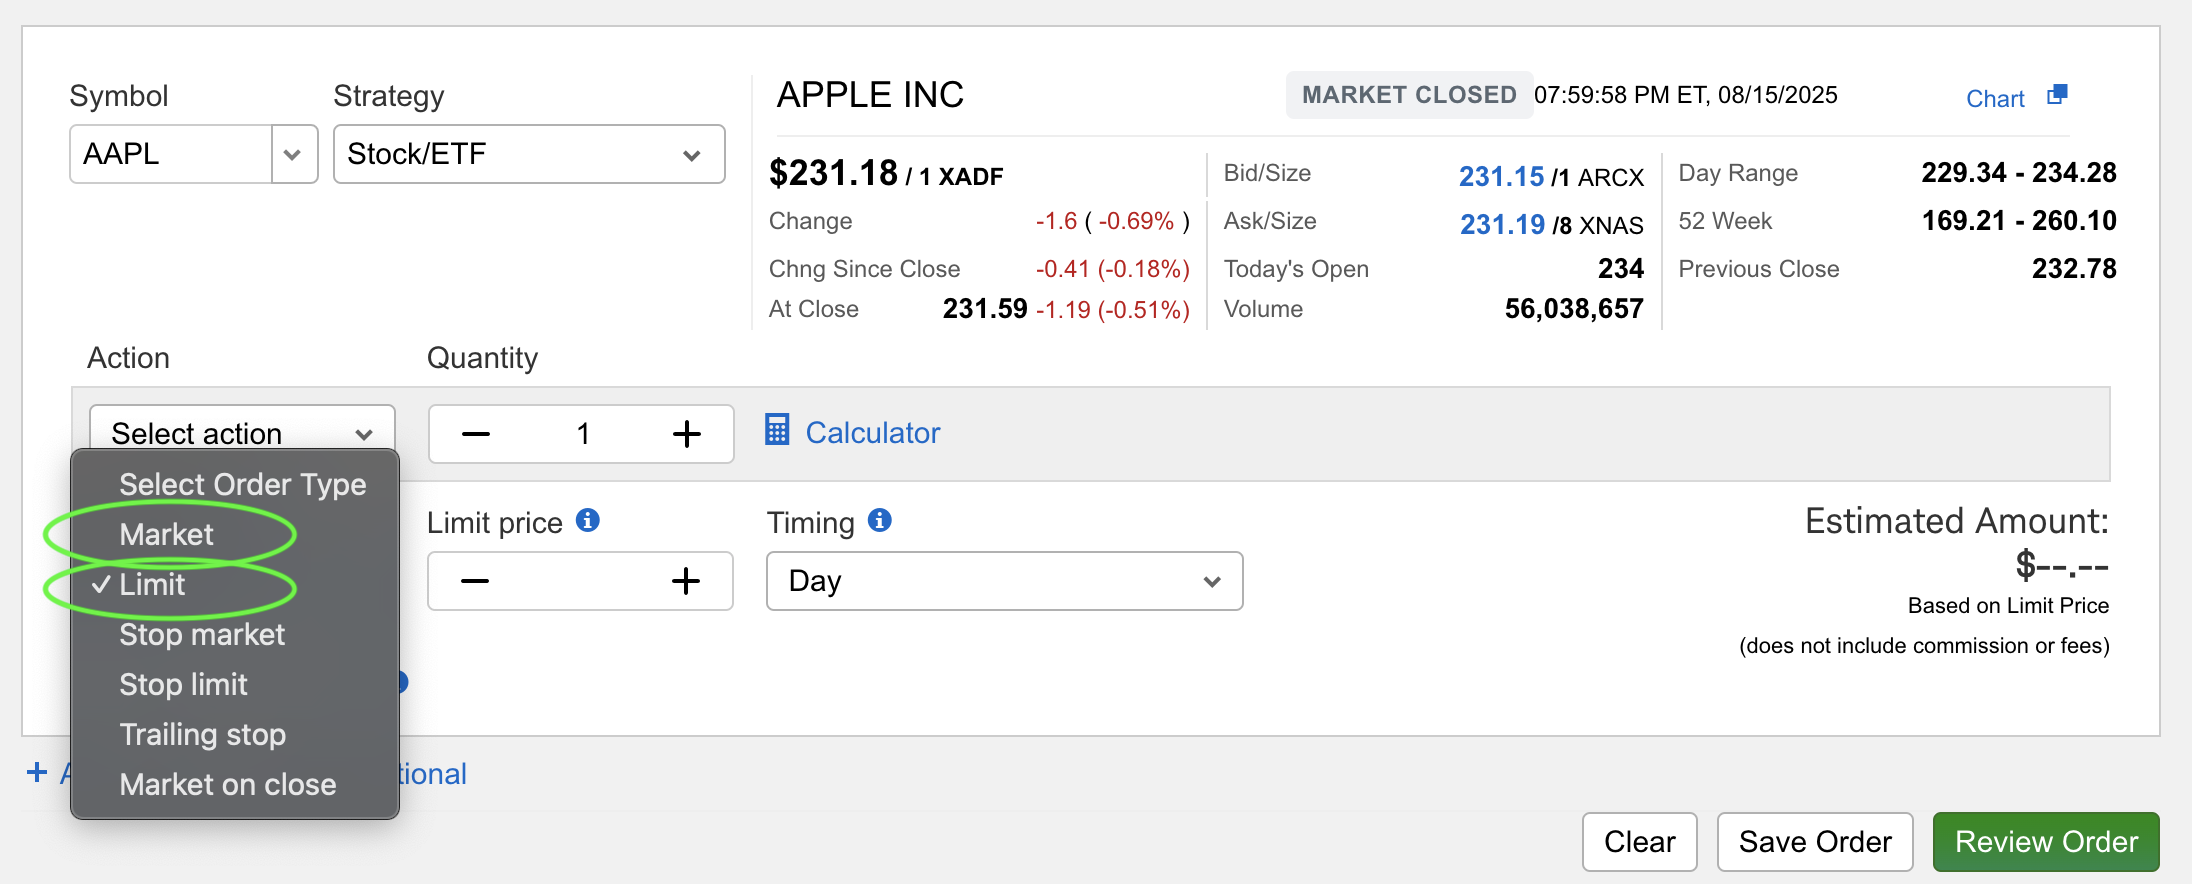Image resolution: width=2192 pixels, height=884 pixels.
Task: Open the Select action dropdown
Action: [x=242, y=432]
